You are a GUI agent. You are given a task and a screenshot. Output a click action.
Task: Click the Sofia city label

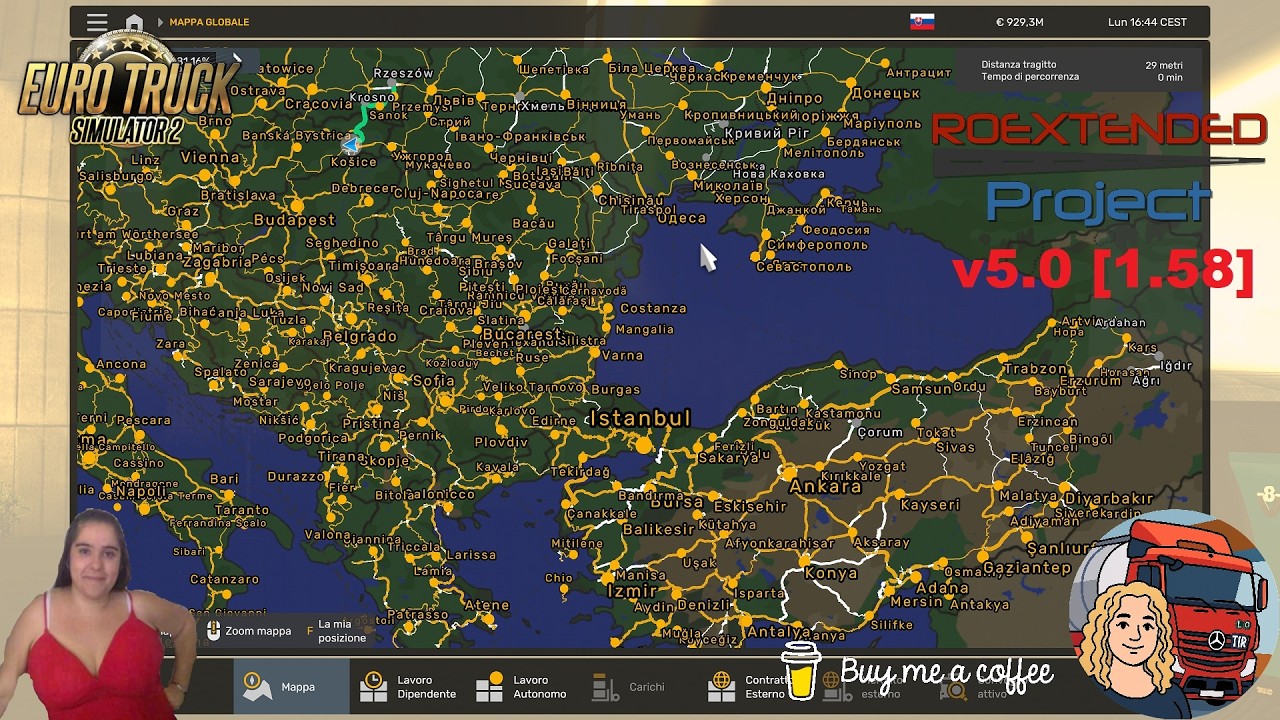click(434, 380)
